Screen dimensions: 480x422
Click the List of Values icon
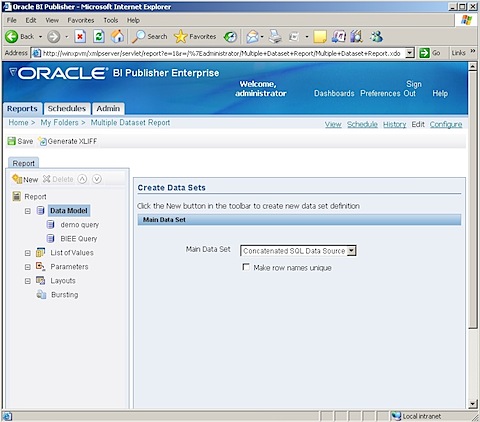click(40, 252)
